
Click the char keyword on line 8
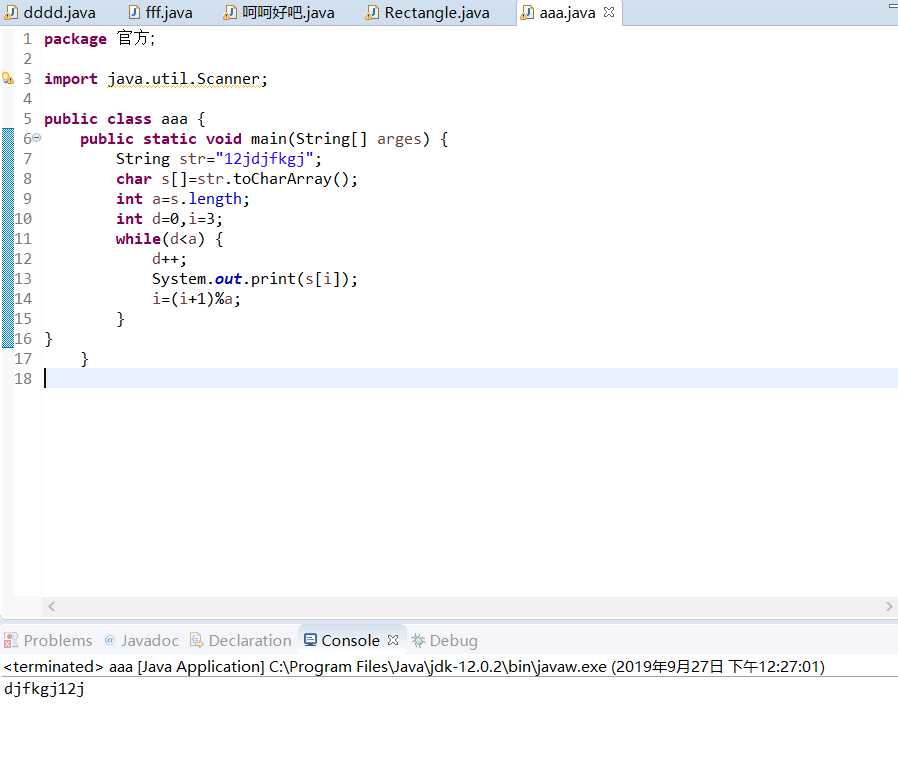[x=133, y=179]
